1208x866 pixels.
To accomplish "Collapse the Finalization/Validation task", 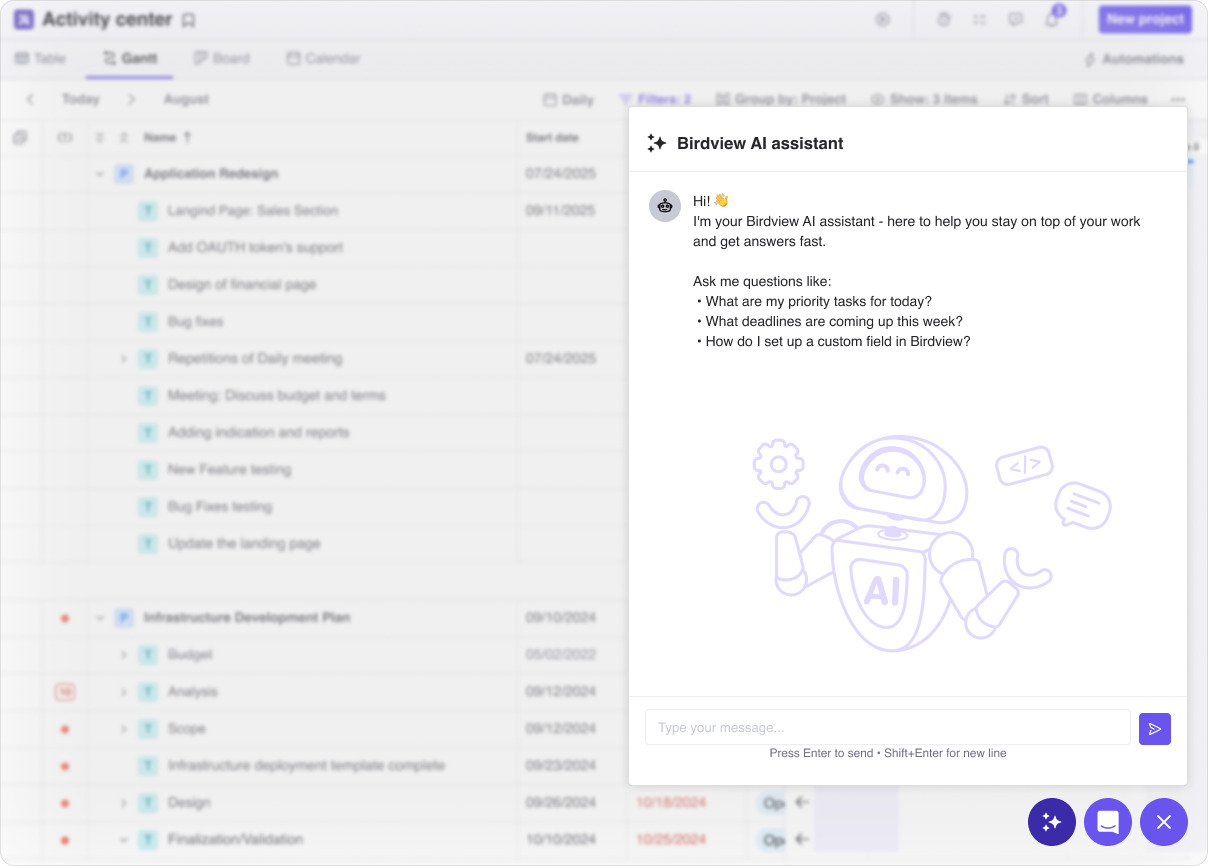I will pyautogui.click(x=124, y=840).
